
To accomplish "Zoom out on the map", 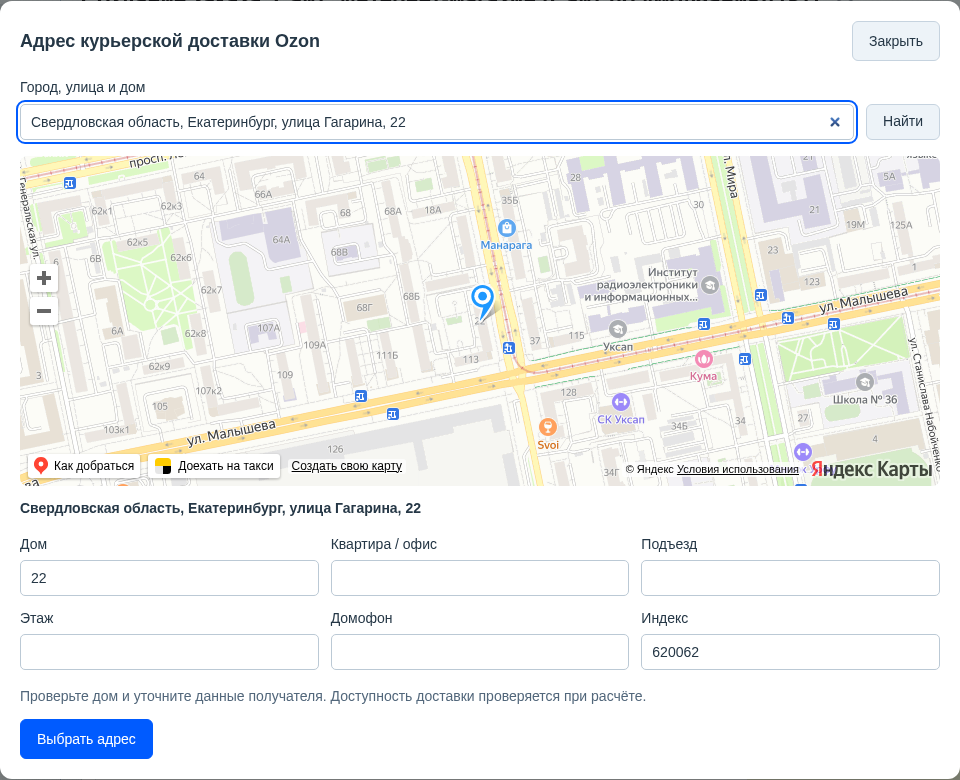I will 43,311.
